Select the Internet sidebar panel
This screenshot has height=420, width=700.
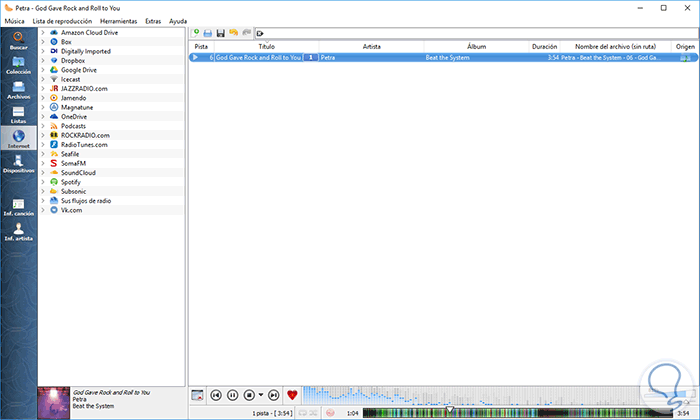point(19,139)
